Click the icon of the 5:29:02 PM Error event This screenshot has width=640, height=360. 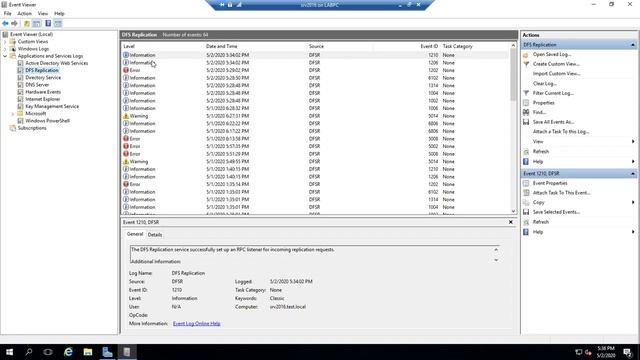126,70
